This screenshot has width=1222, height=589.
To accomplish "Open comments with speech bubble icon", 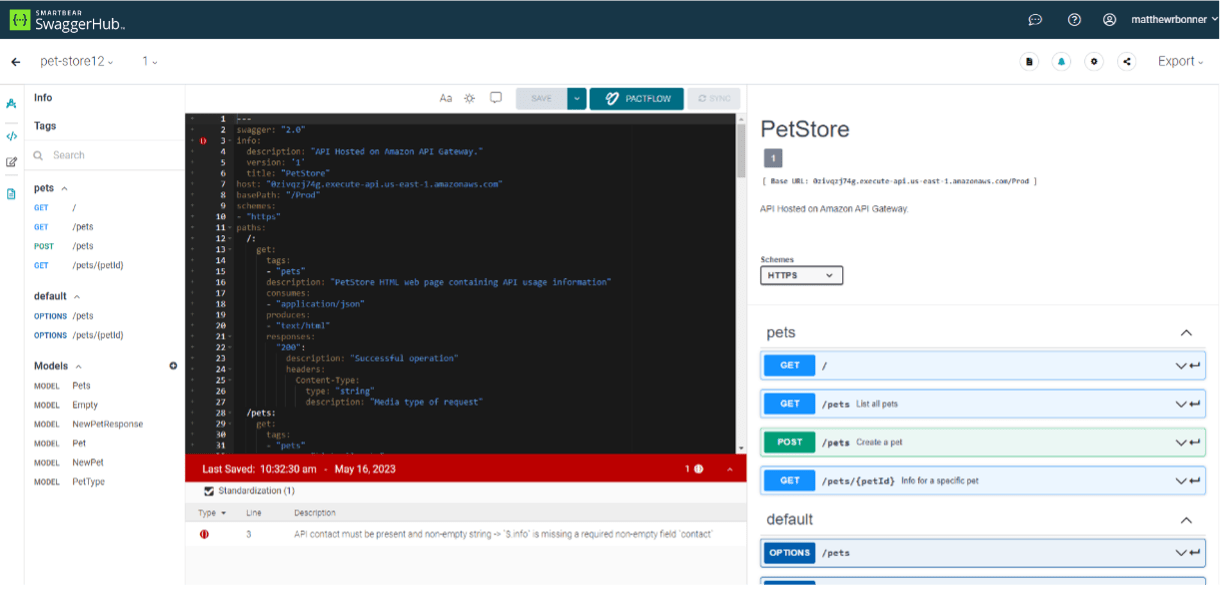I will pos(496,98).
